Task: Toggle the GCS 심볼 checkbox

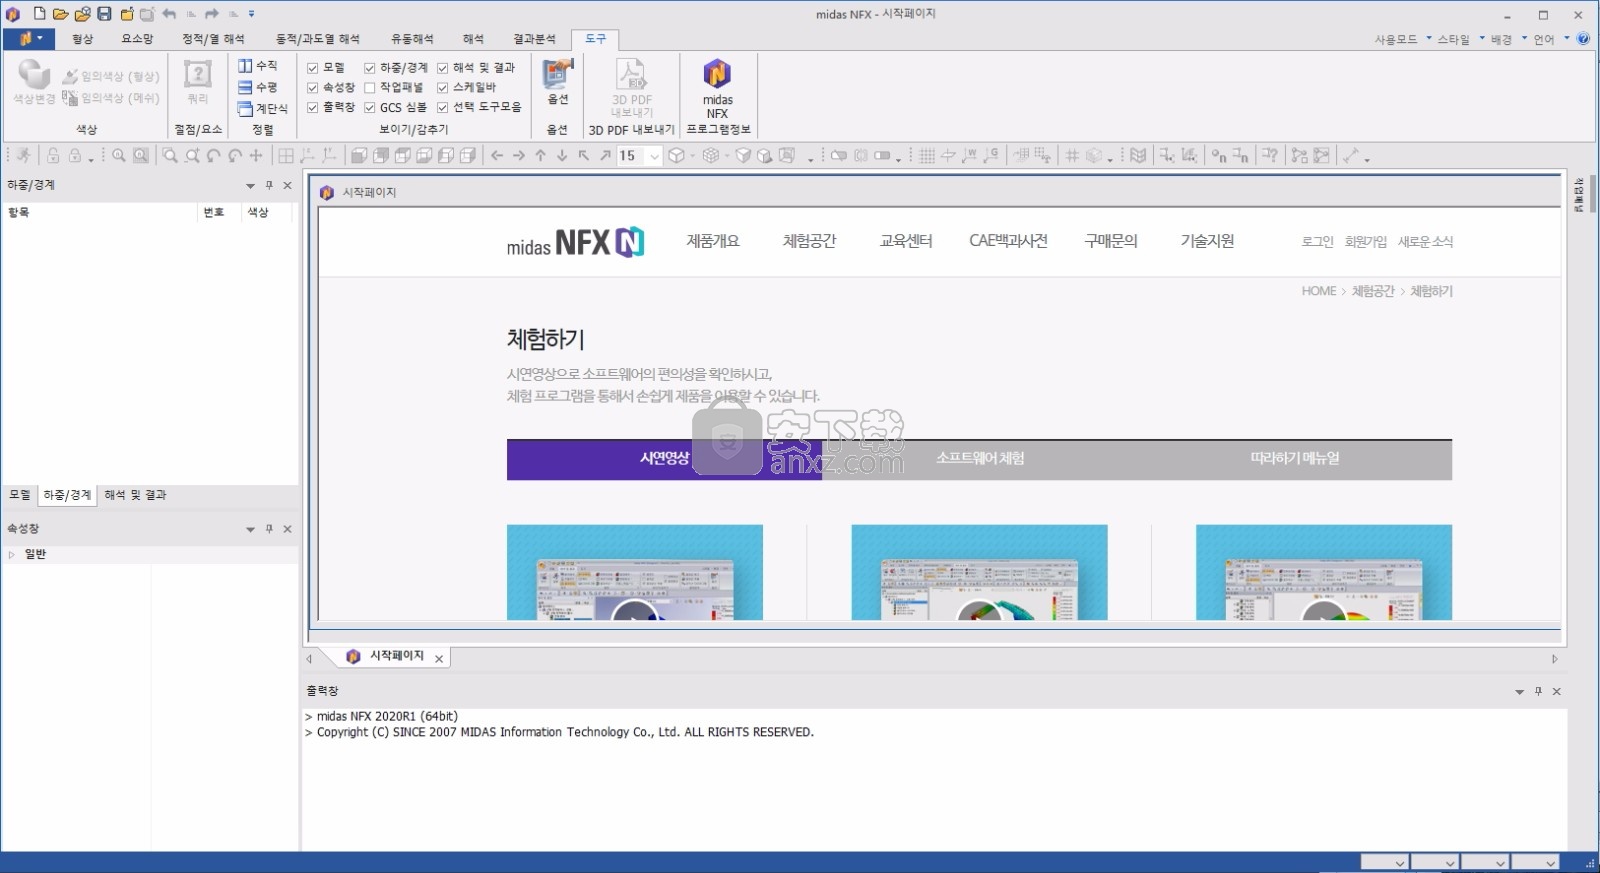Action: (370, 107)
